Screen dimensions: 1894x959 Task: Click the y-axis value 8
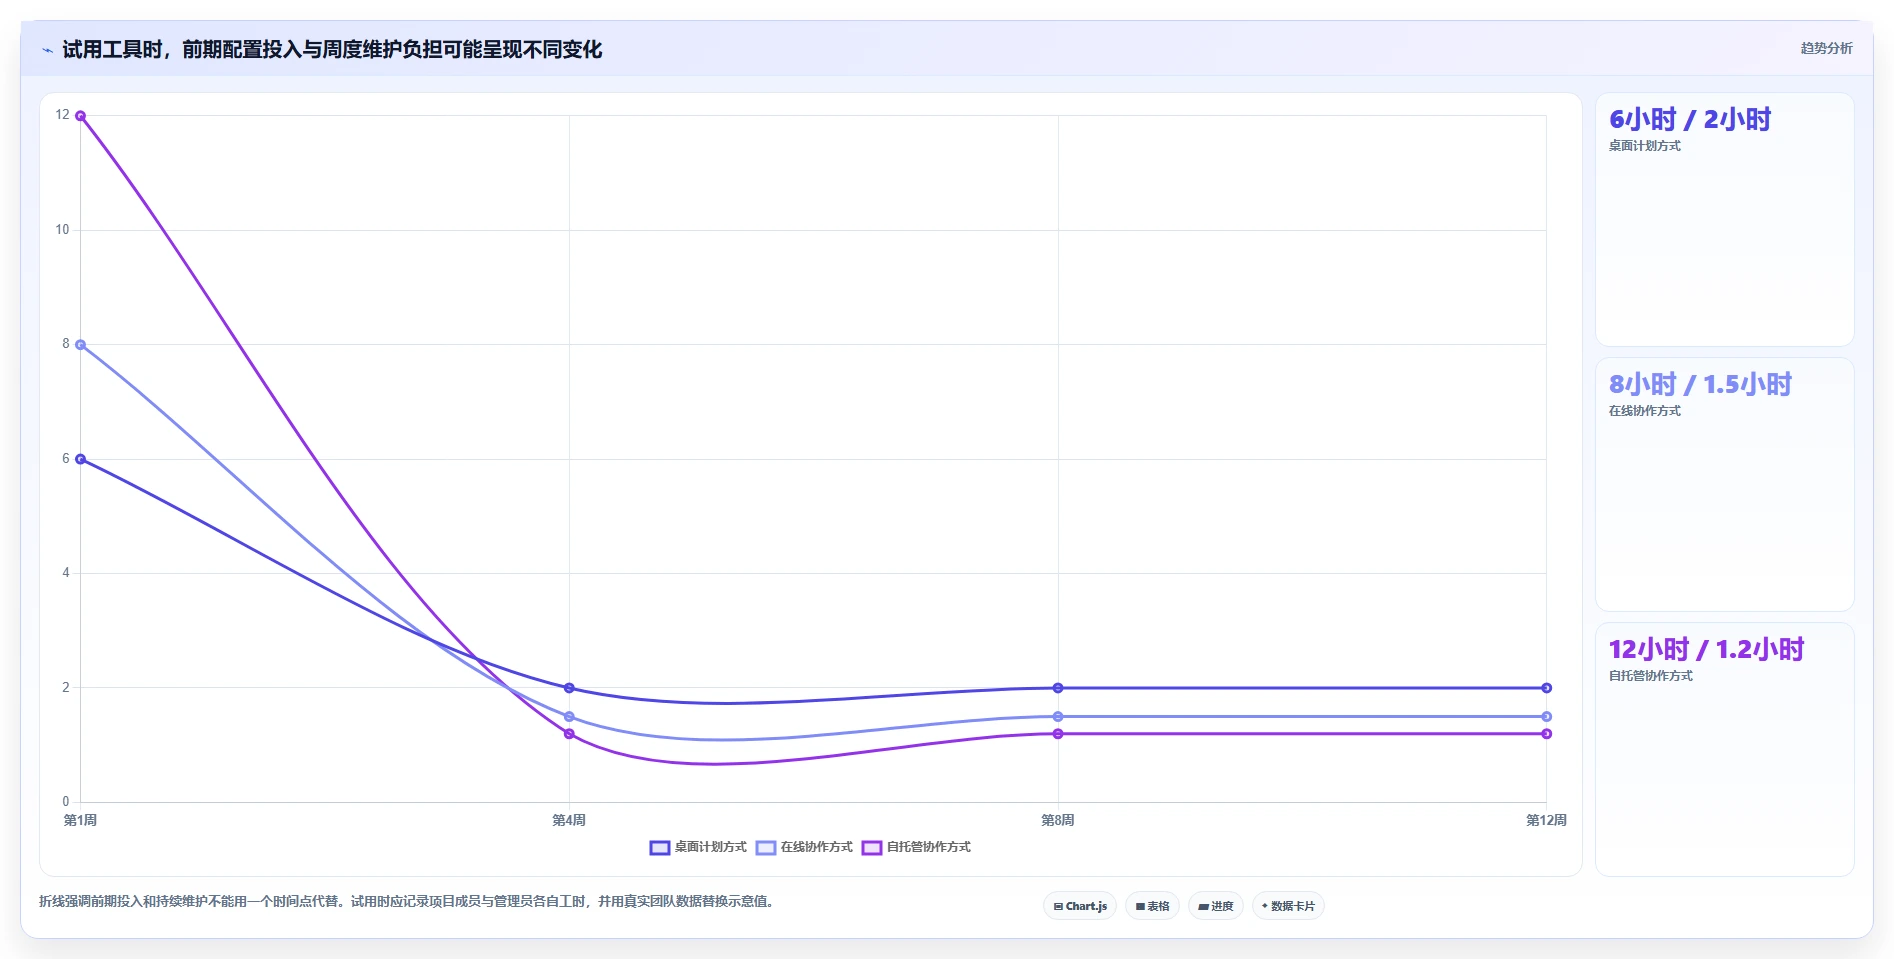[66, 344]
